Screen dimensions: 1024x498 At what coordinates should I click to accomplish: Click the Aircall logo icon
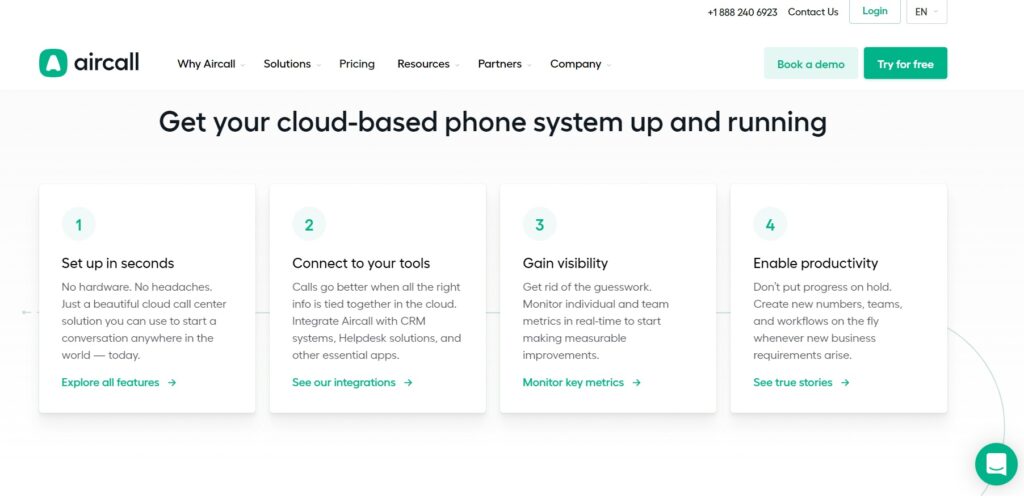click(53, 63)
